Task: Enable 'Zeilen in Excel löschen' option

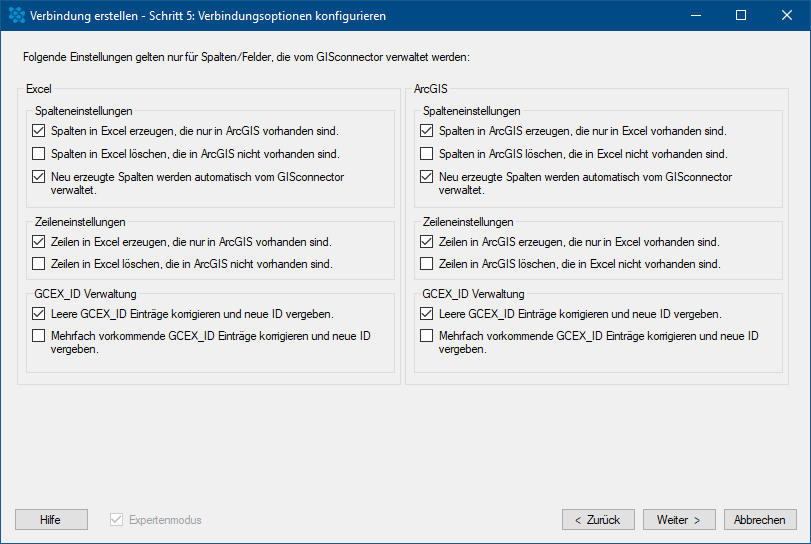Action: (38, 264)
